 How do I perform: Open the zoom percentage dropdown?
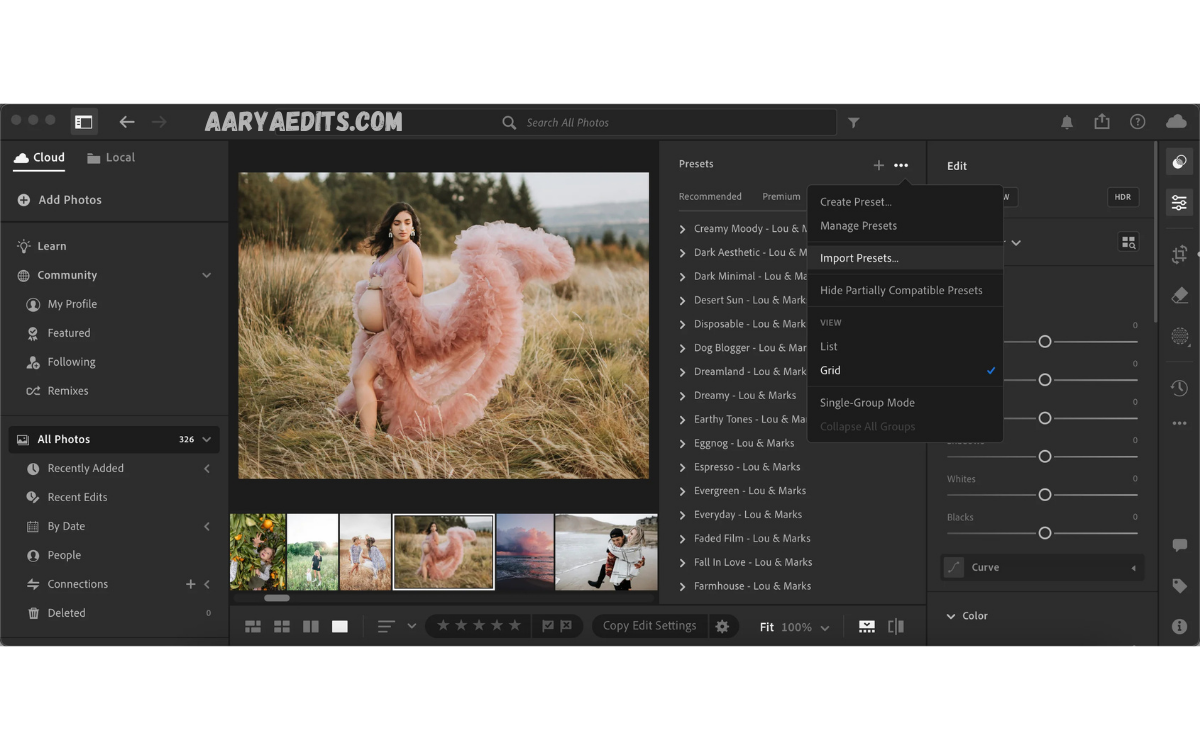click(825, 628)
